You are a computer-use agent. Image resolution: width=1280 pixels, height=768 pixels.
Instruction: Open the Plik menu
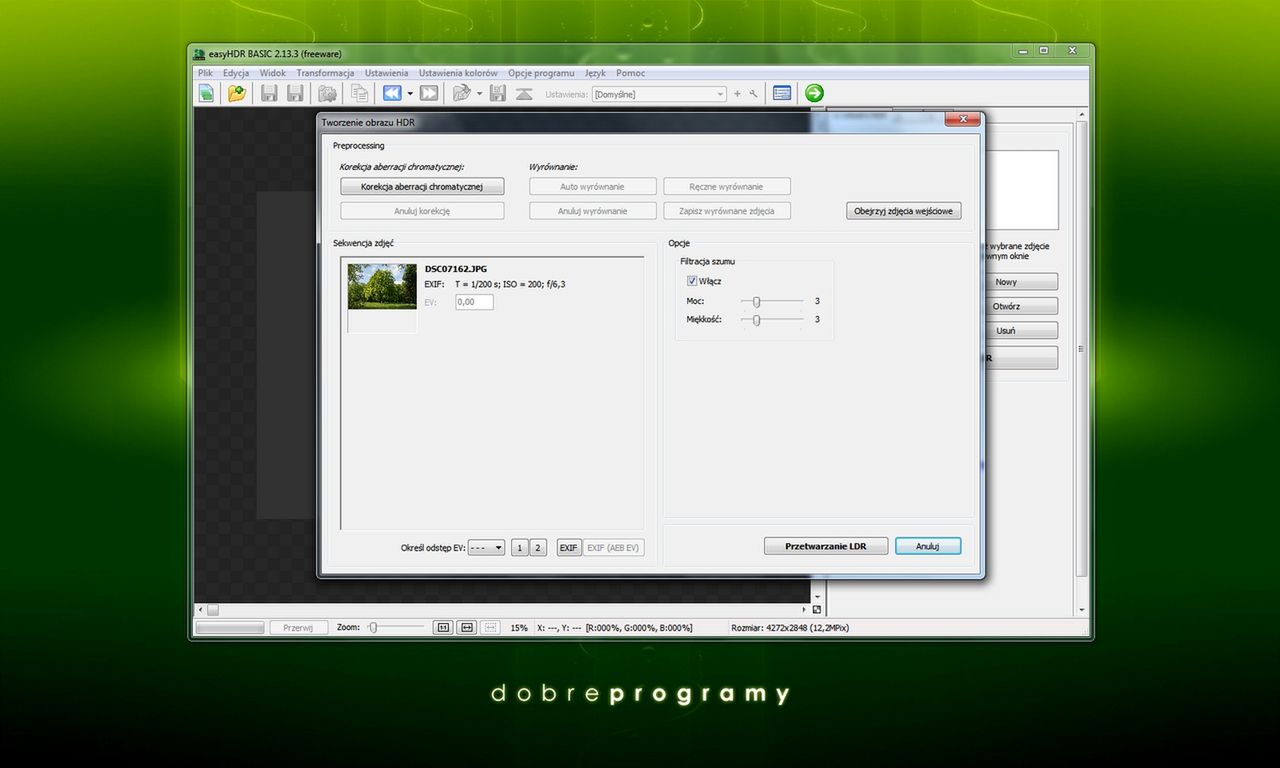click(x=205, y=73)
